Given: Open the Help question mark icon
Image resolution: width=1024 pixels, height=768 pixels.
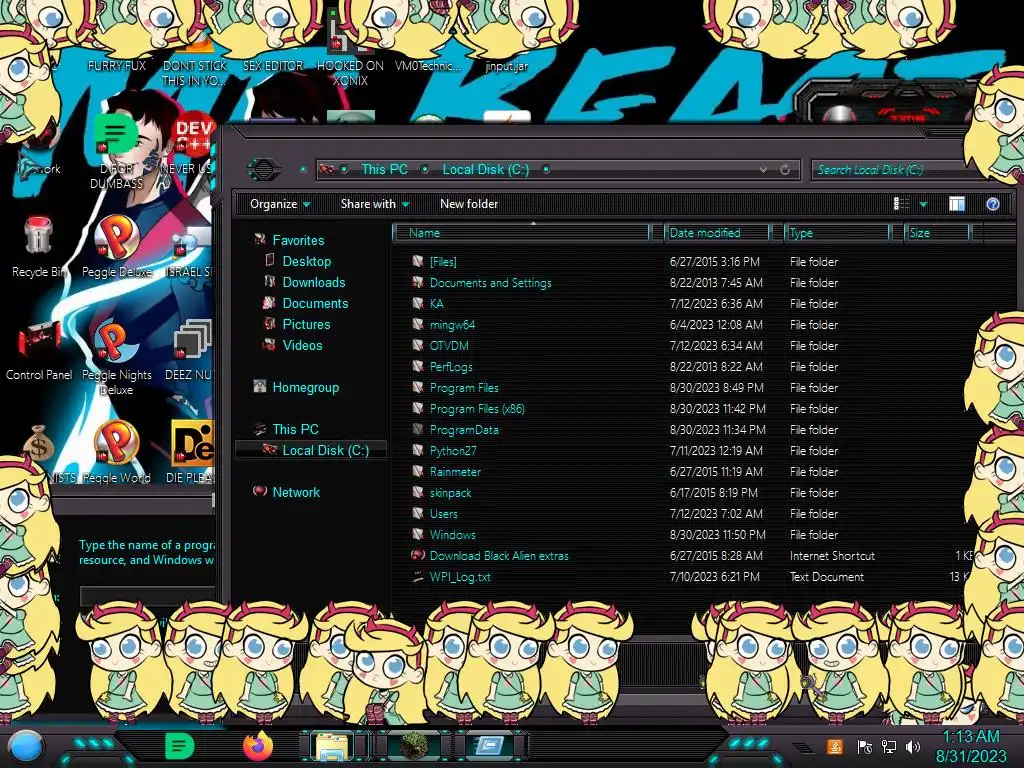Looking at the screenshot, I should pyautogui.click(x=993, y=204).
